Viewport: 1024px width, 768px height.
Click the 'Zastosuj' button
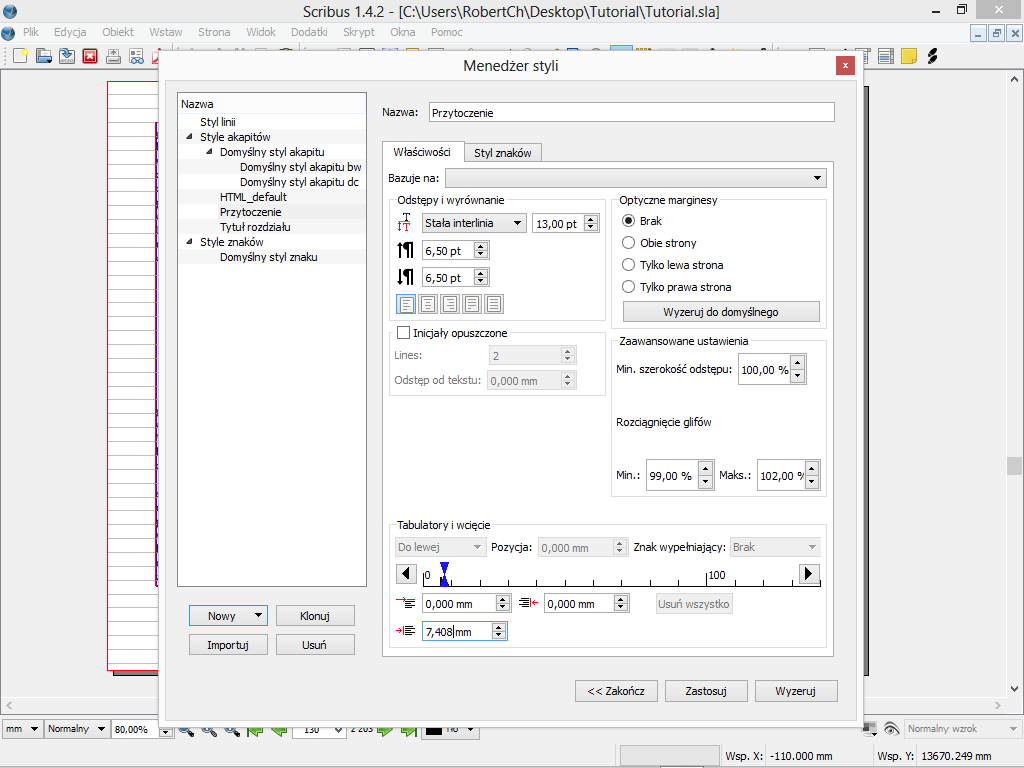pyautogui.click(x=704, y=691)
